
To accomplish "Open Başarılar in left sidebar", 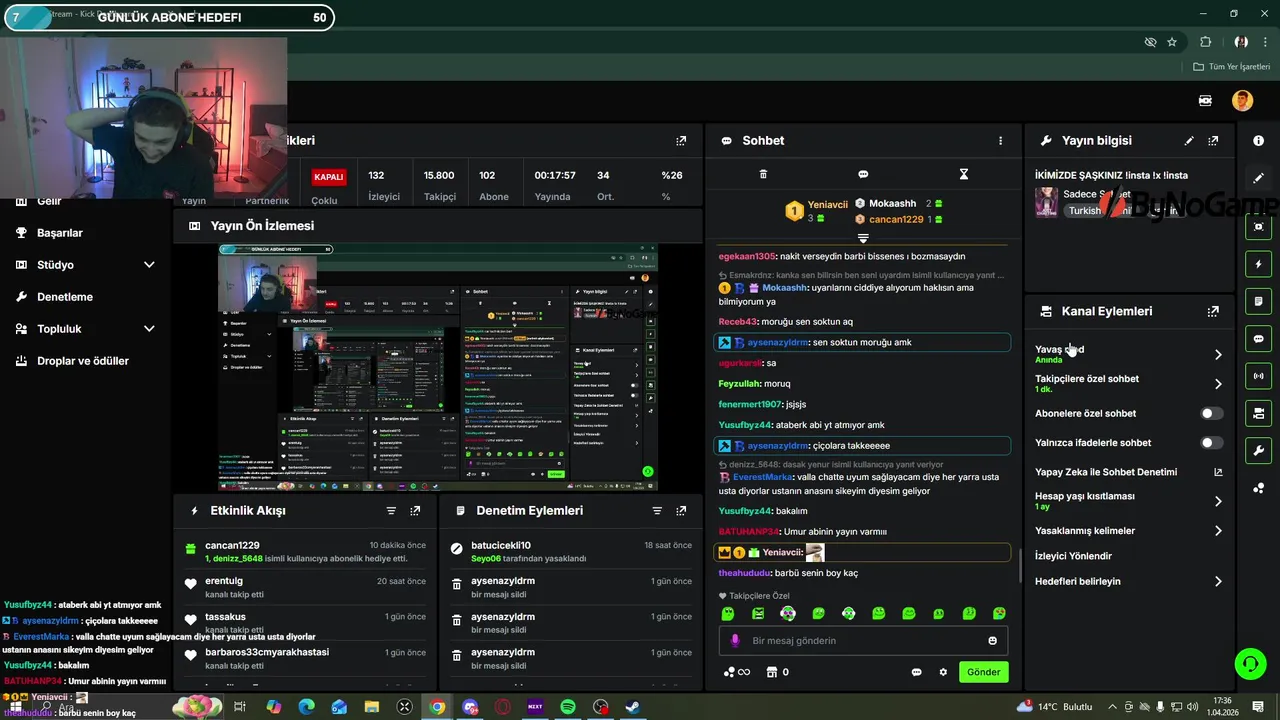I will 60,233.
